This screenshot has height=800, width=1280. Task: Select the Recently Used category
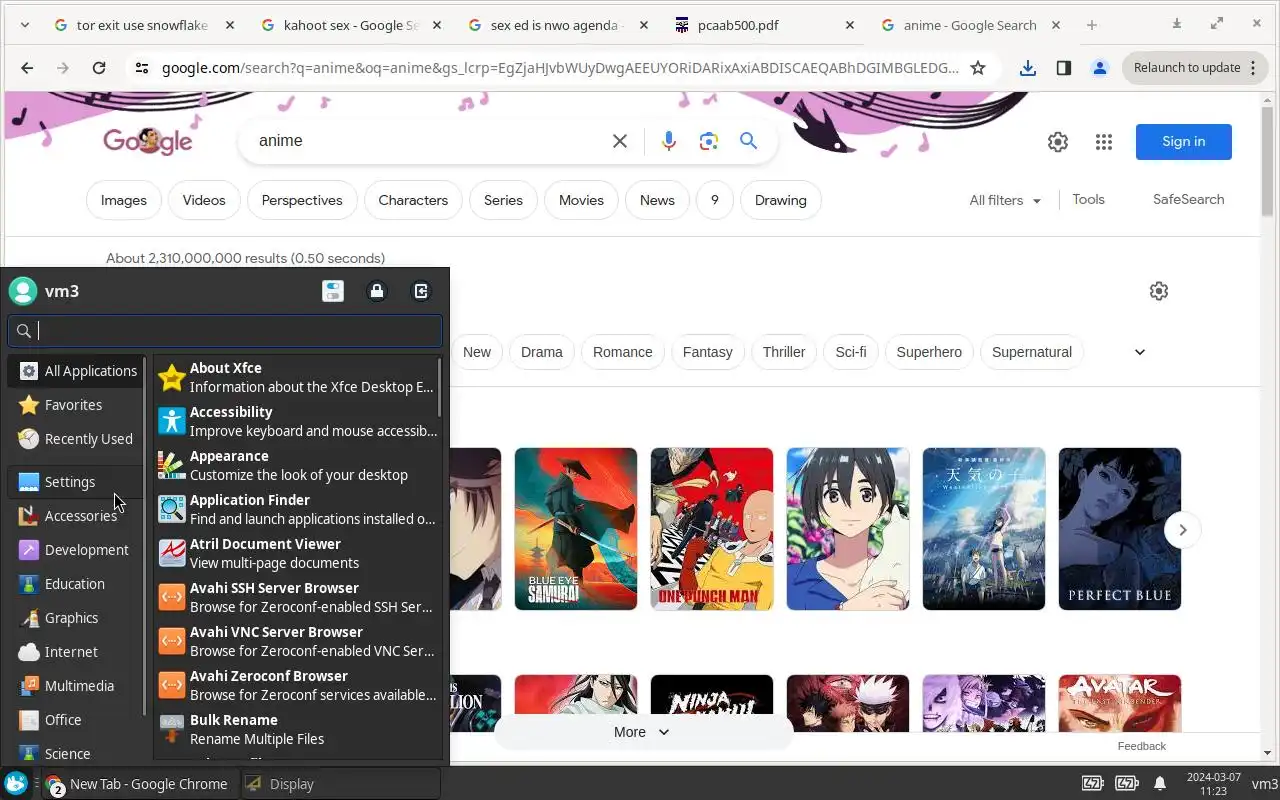(77, 439)
